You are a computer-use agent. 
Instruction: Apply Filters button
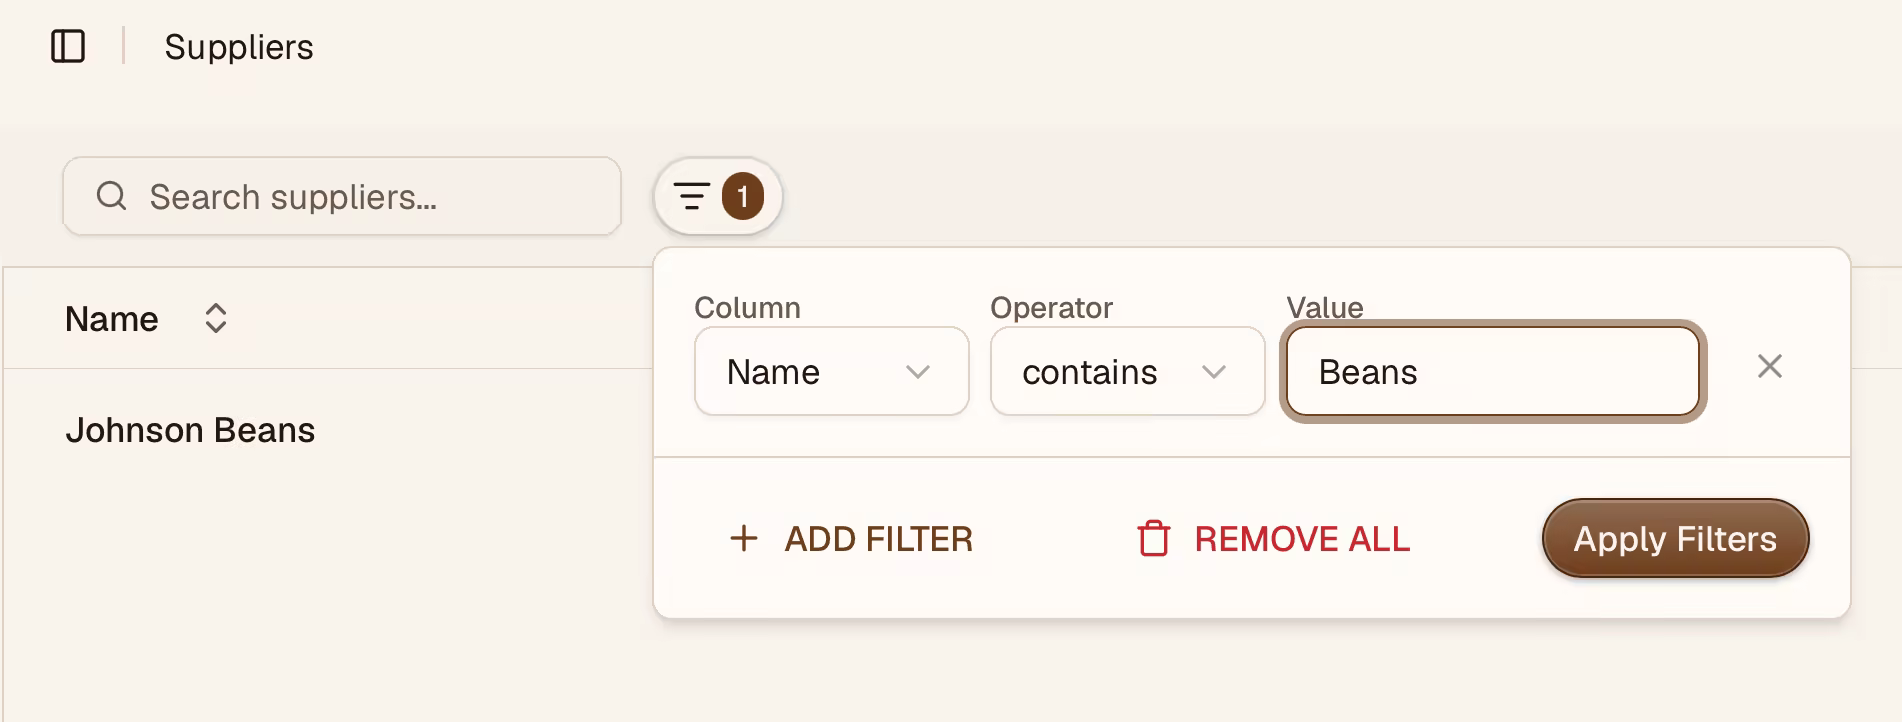point(1675,539)
